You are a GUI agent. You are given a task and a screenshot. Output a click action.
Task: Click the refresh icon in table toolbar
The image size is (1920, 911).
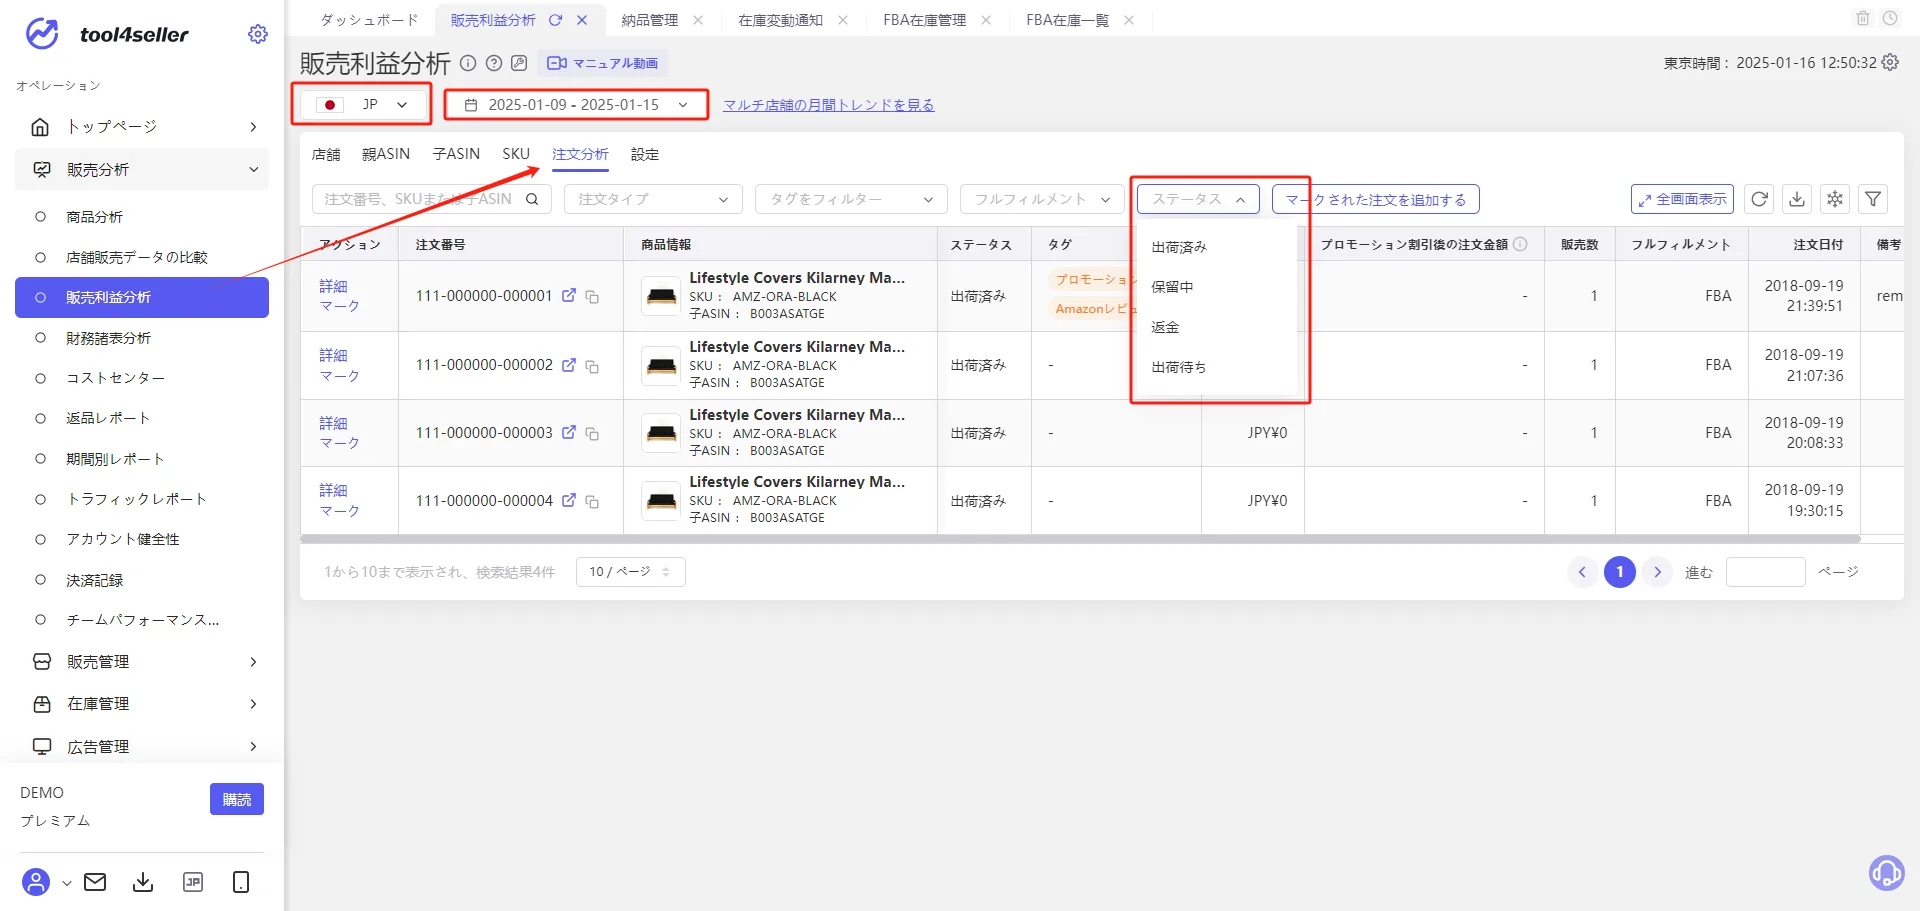pos(1759,199)
